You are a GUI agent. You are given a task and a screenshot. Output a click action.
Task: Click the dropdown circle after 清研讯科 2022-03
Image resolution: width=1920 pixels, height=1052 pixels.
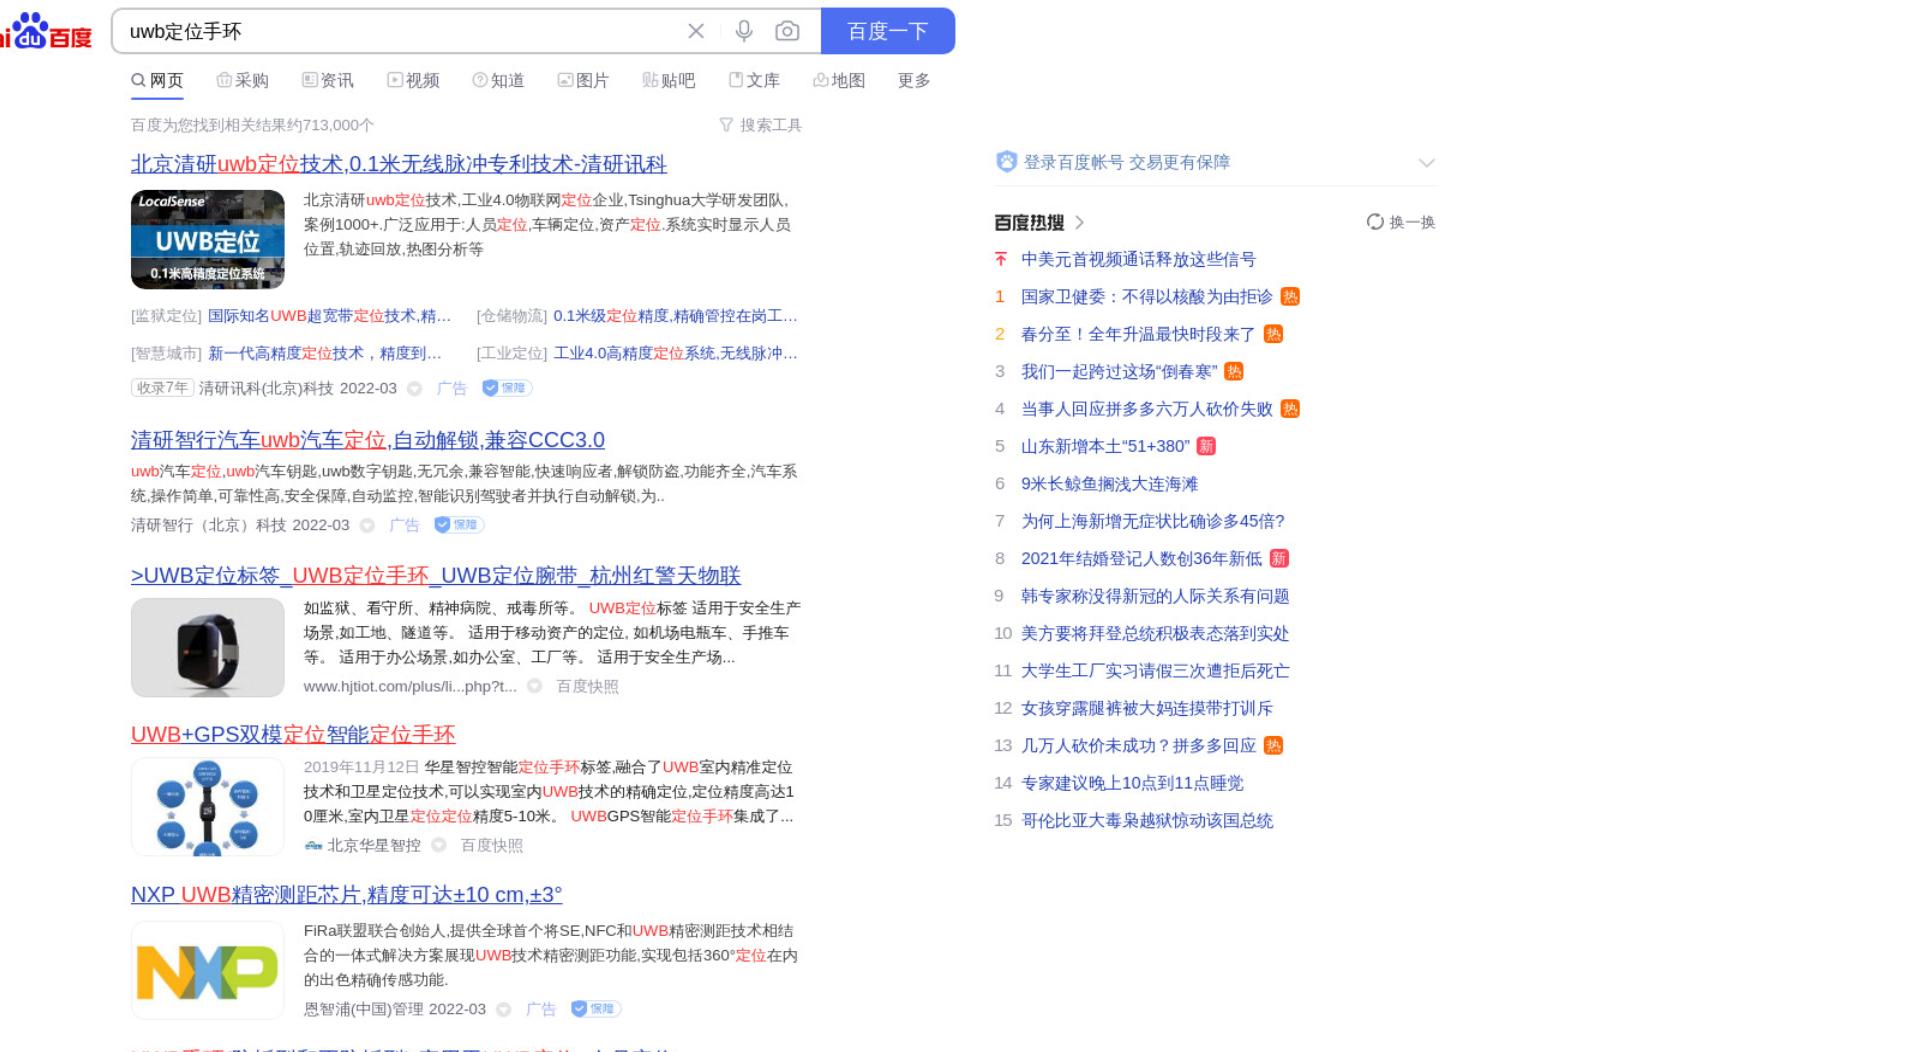[x=414, y=388]
